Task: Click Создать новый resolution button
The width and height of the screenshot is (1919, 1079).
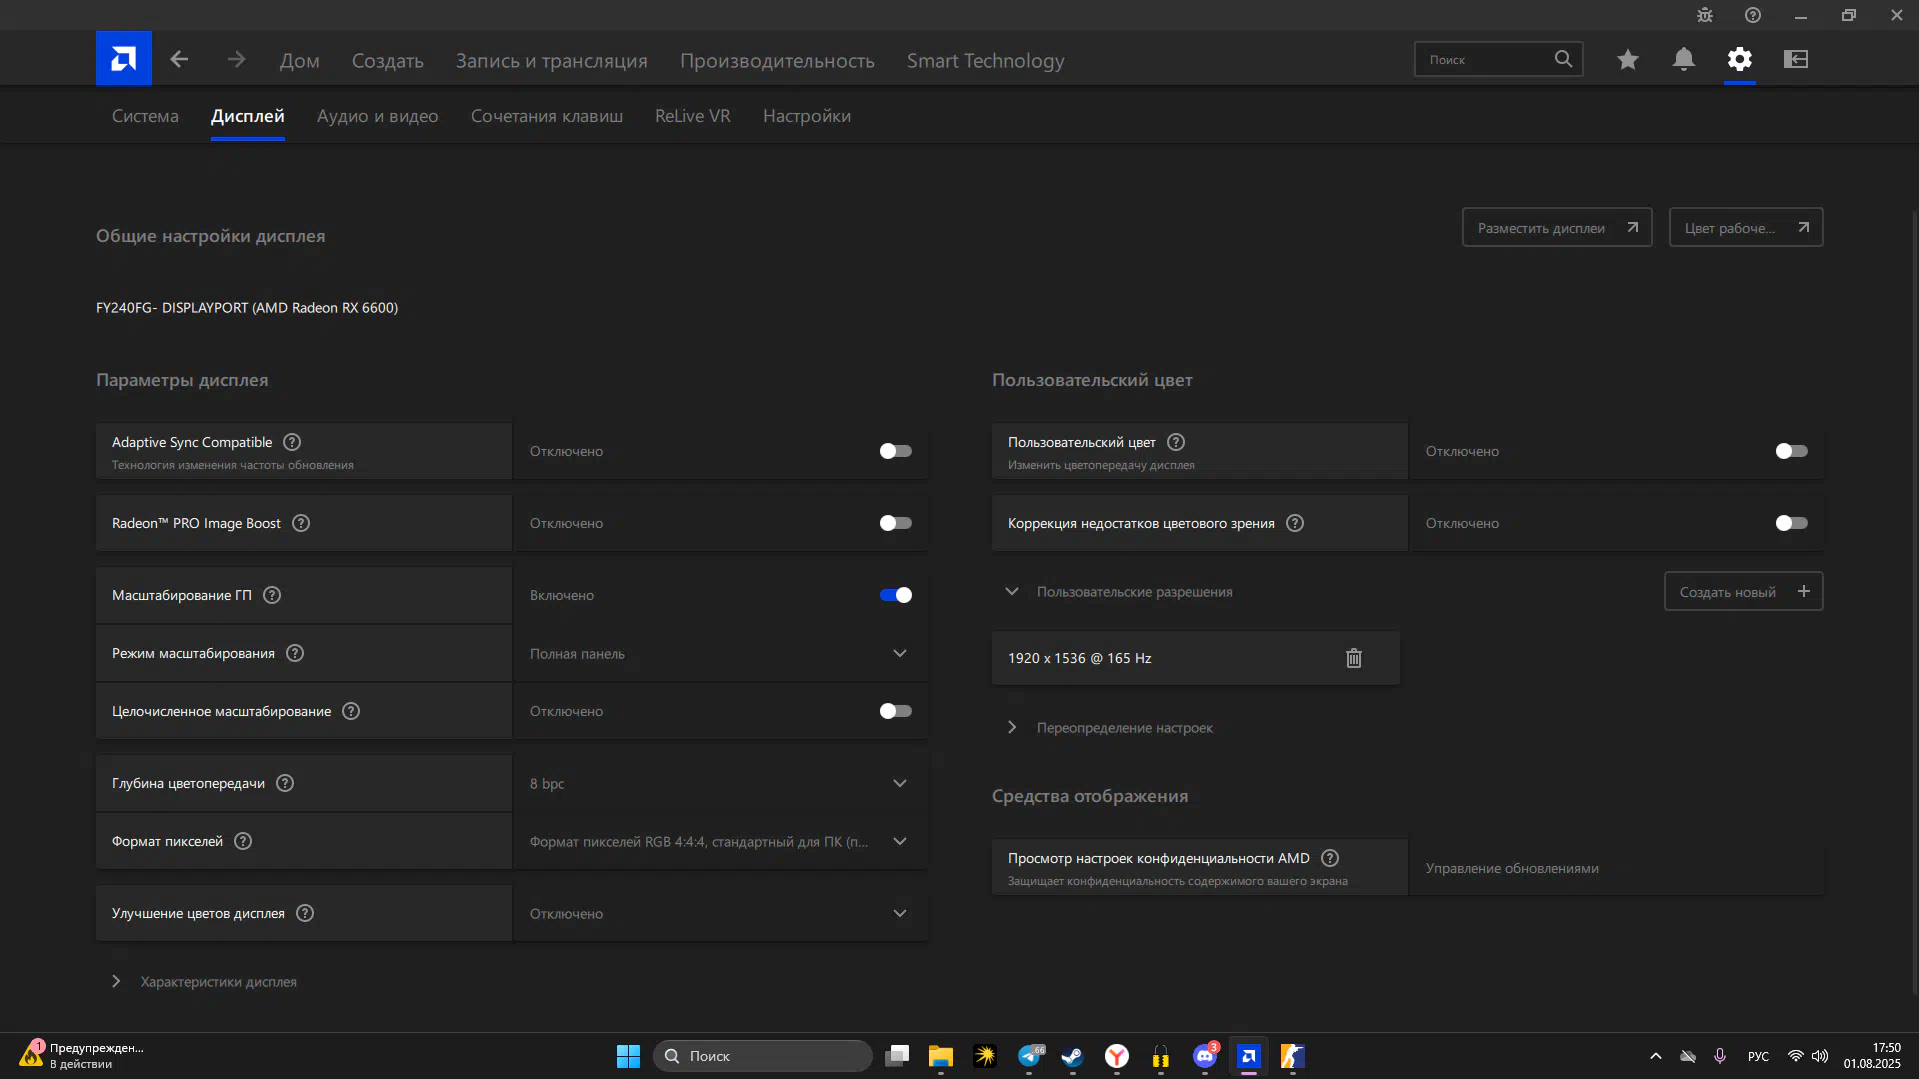Action: click(x=1744, y=591)
